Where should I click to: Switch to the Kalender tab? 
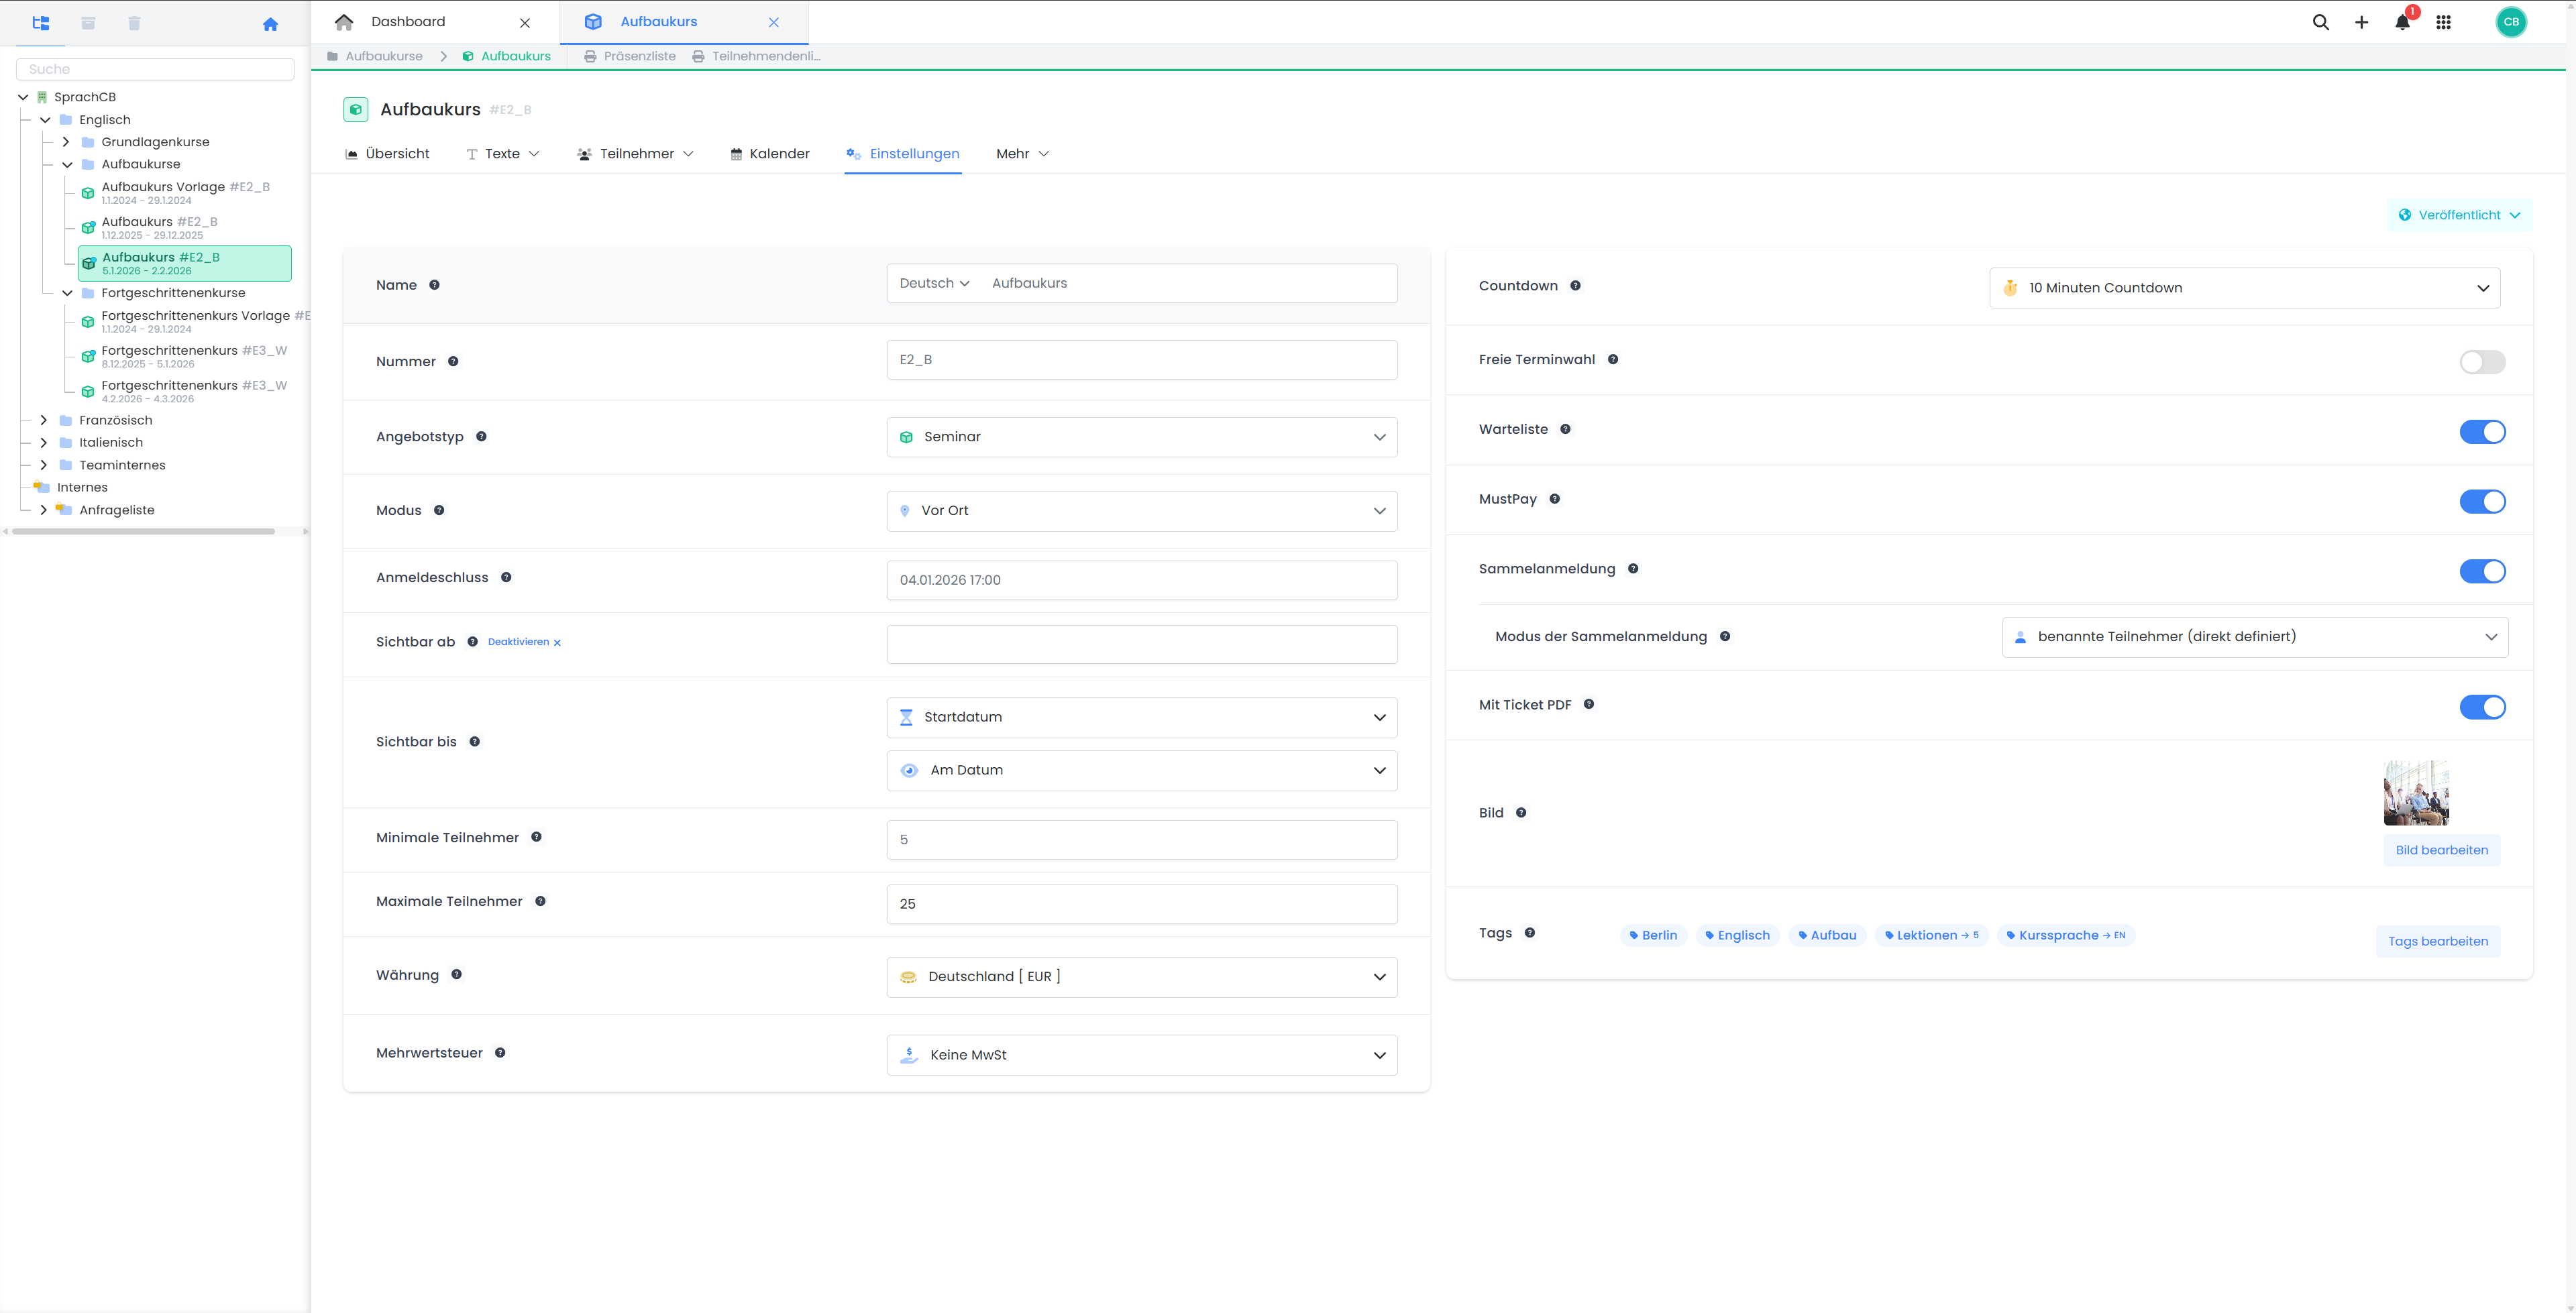pos(770,154)
